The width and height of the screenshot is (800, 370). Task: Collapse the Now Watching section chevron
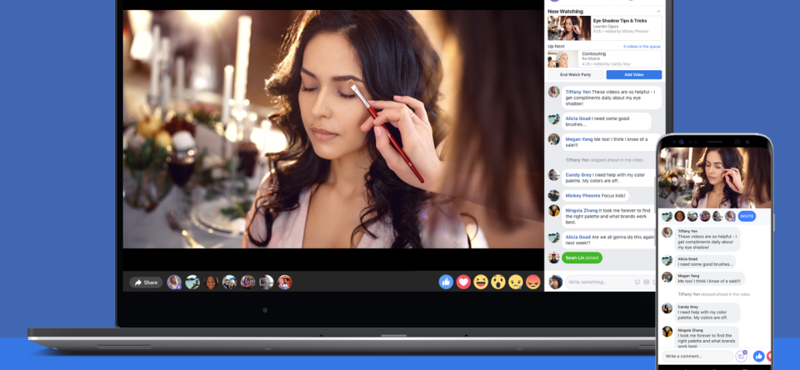[658, 11]
